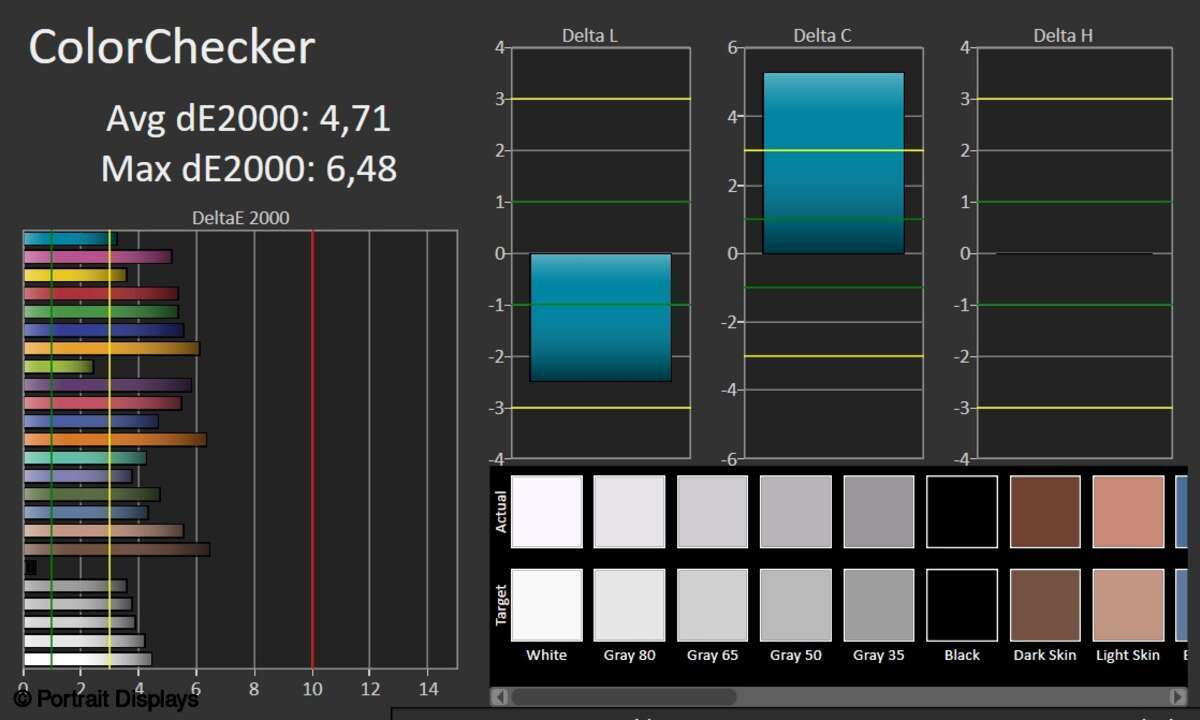Image resolution: width=1200 pixels, height=720 pixels.
Task: Click the teal bar in the Delta L chart
Action: coord(600,317)
